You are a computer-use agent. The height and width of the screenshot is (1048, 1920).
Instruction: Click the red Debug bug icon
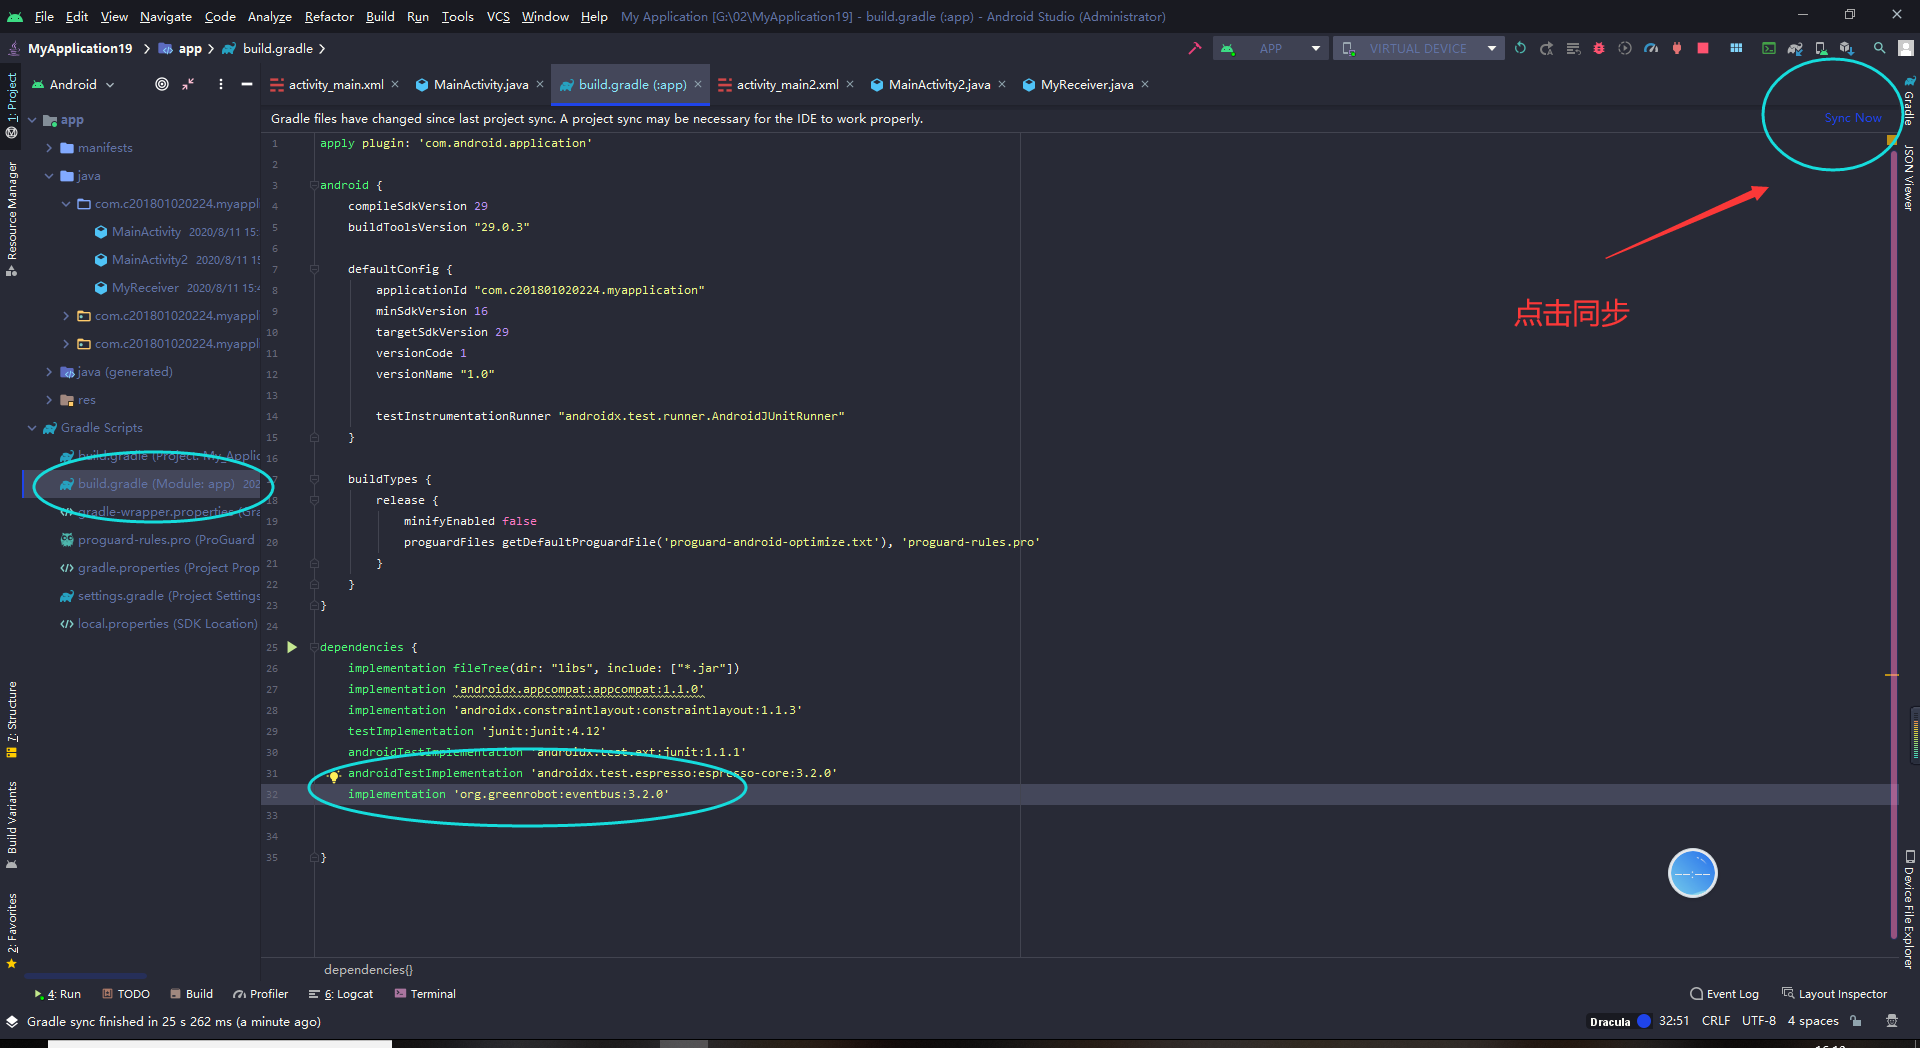[1599, 48]
